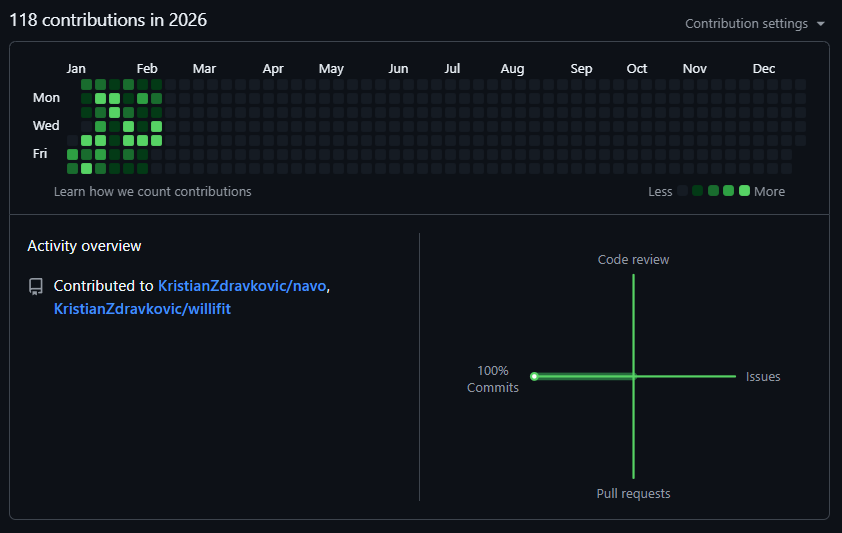Open the KristianZdravkovic/navo repository link
The image size is (842, 533).
click(242, 286)
